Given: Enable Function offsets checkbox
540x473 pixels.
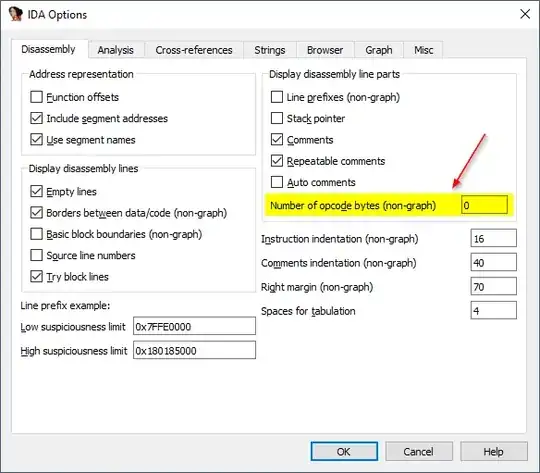Looking at the screenshot, I should click(37, 97).
